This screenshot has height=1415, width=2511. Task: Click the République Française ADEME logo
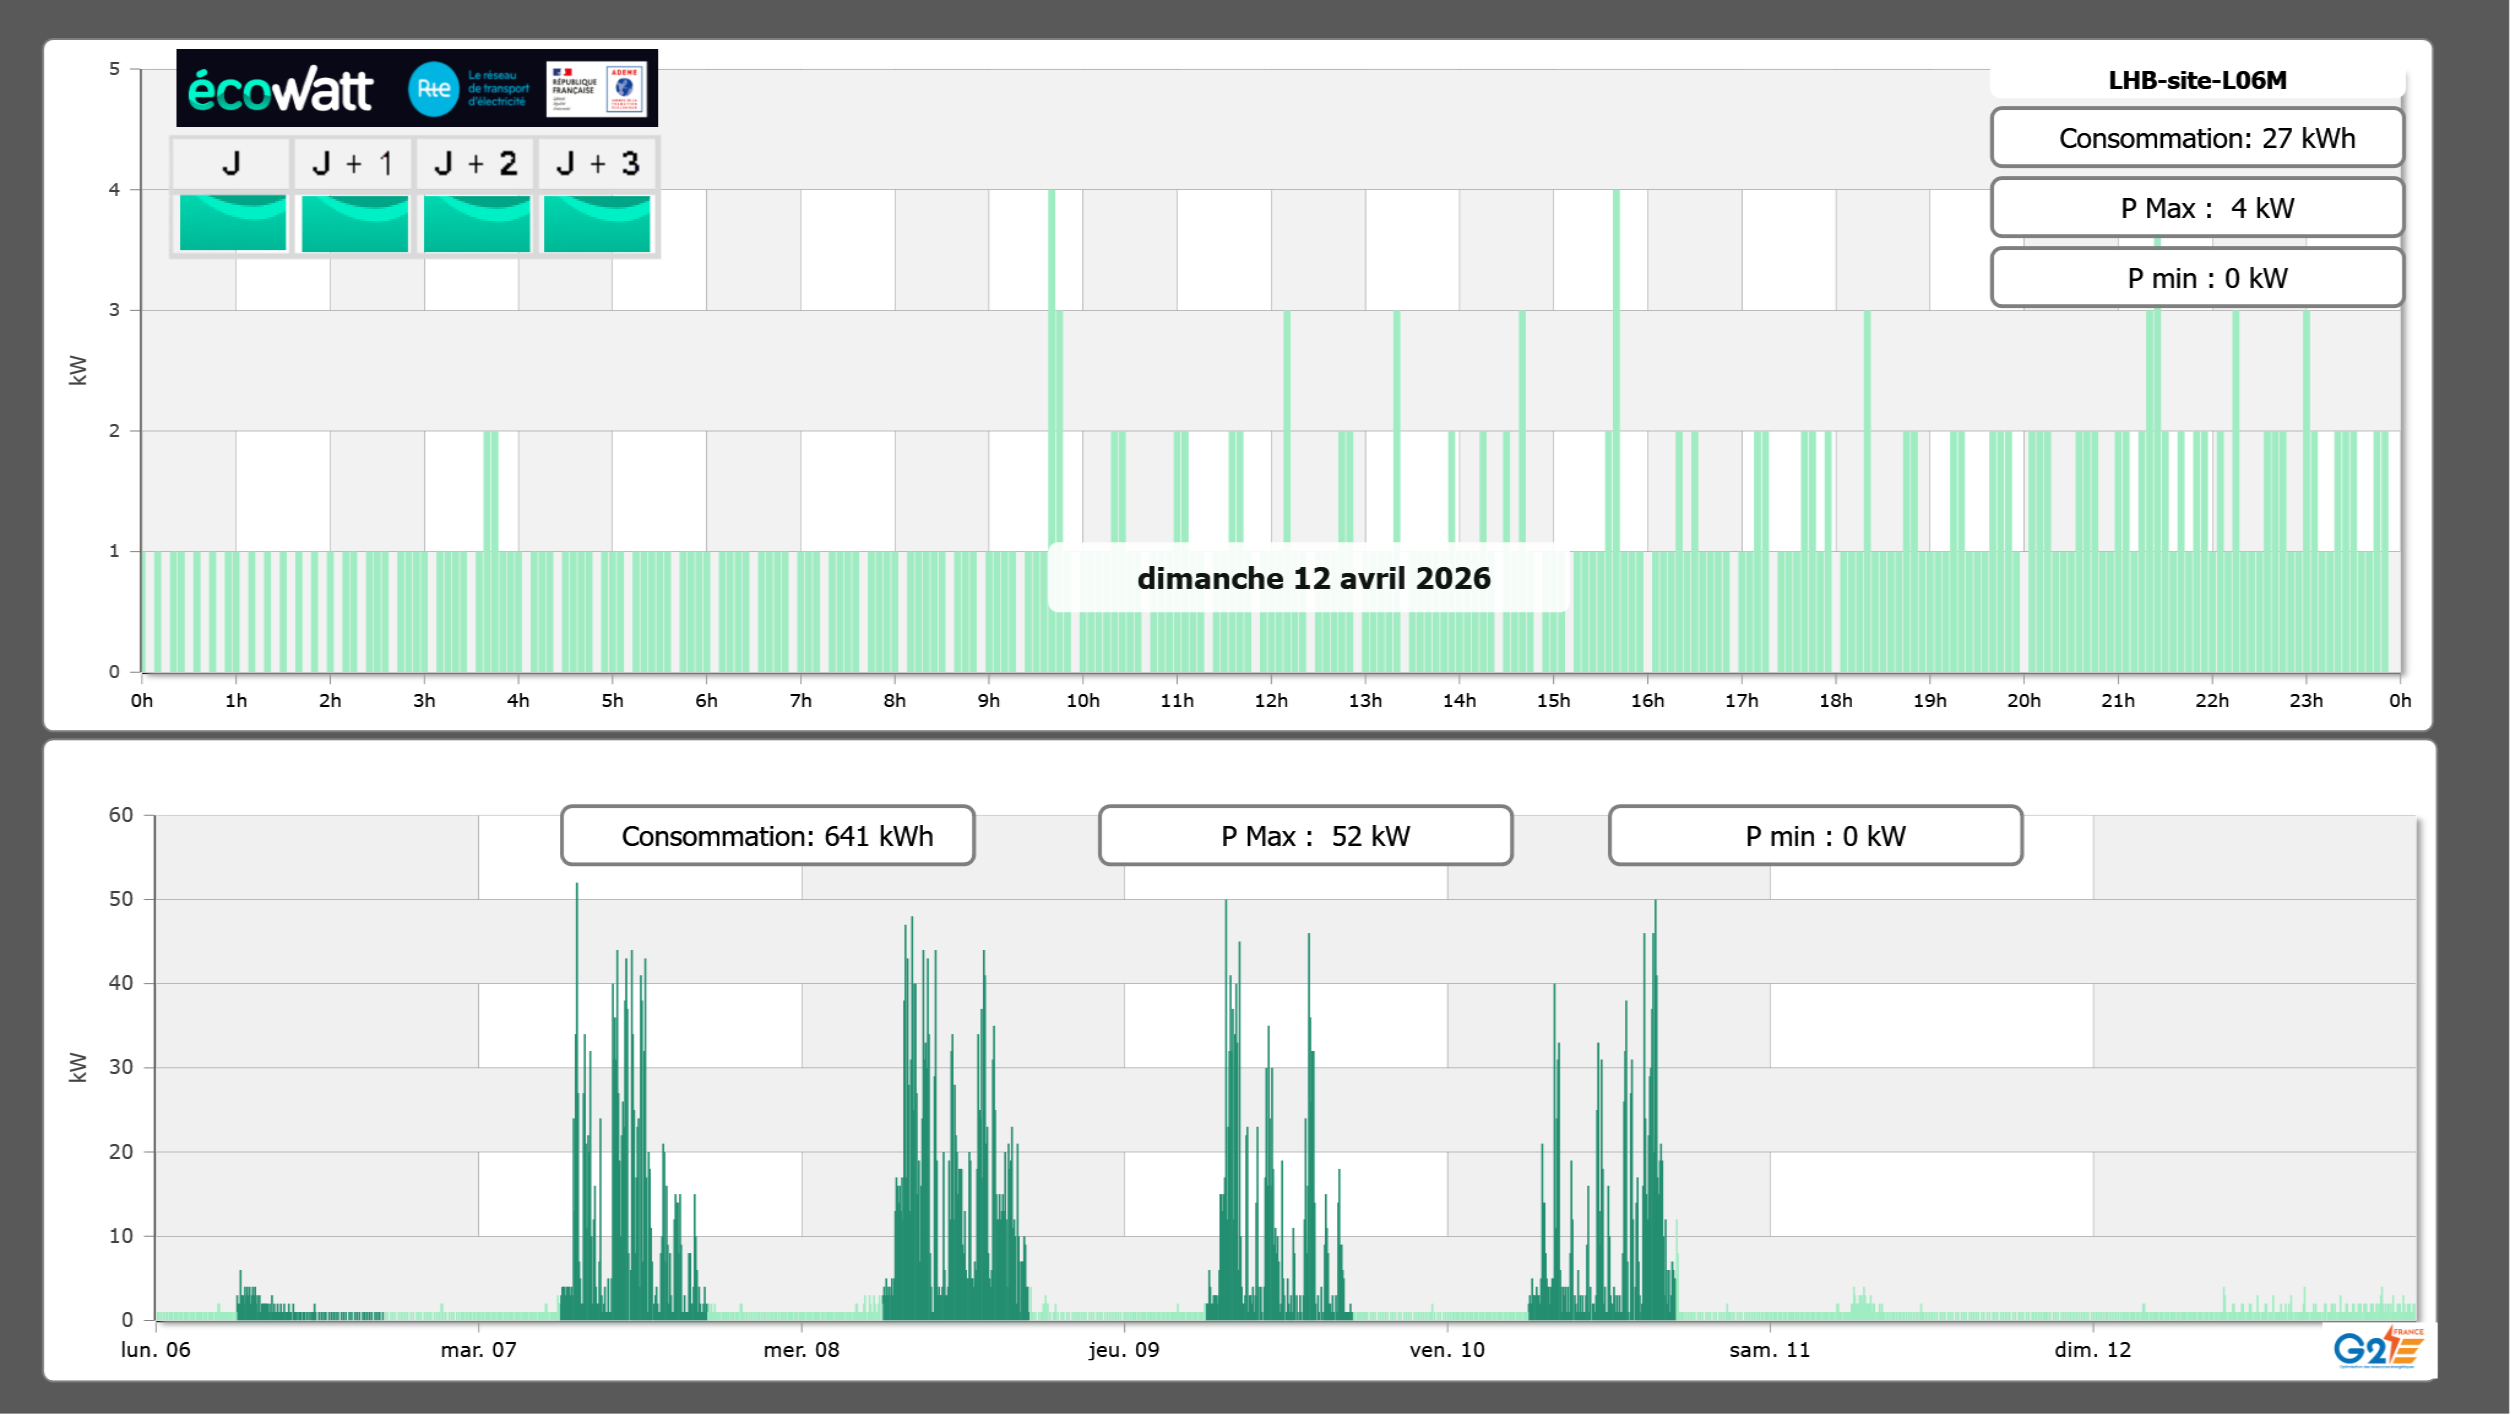pos(597,89)
